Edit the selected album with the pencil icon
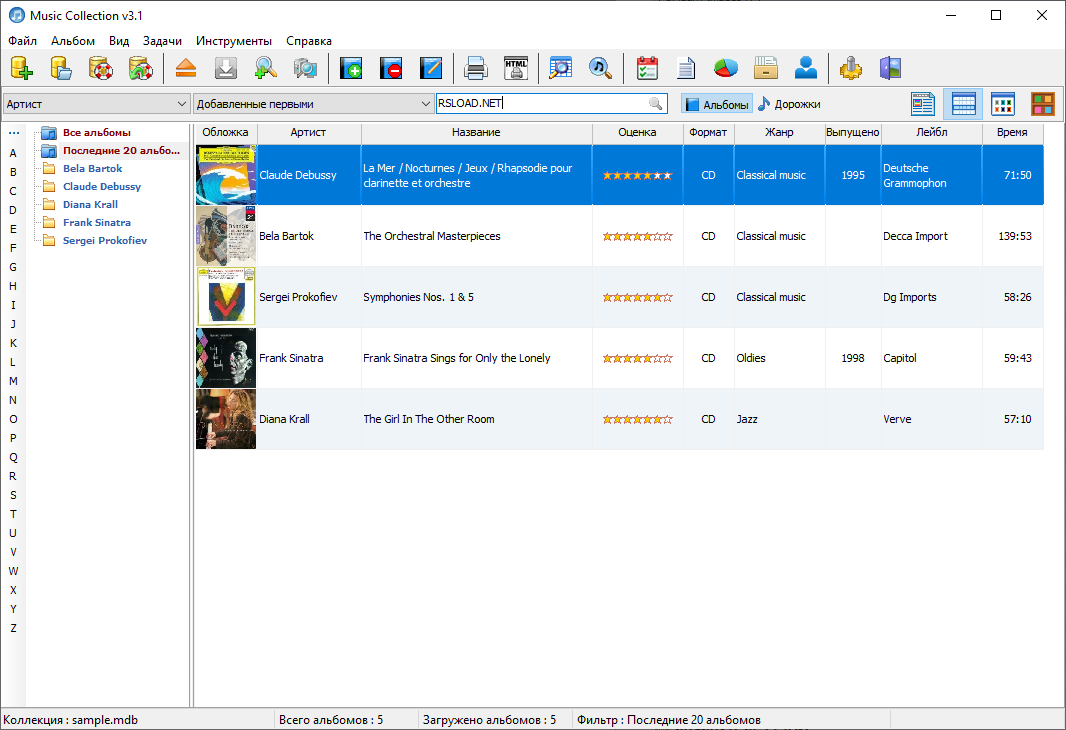Screen dimensions: 1066x730 [x=431, y=68]
